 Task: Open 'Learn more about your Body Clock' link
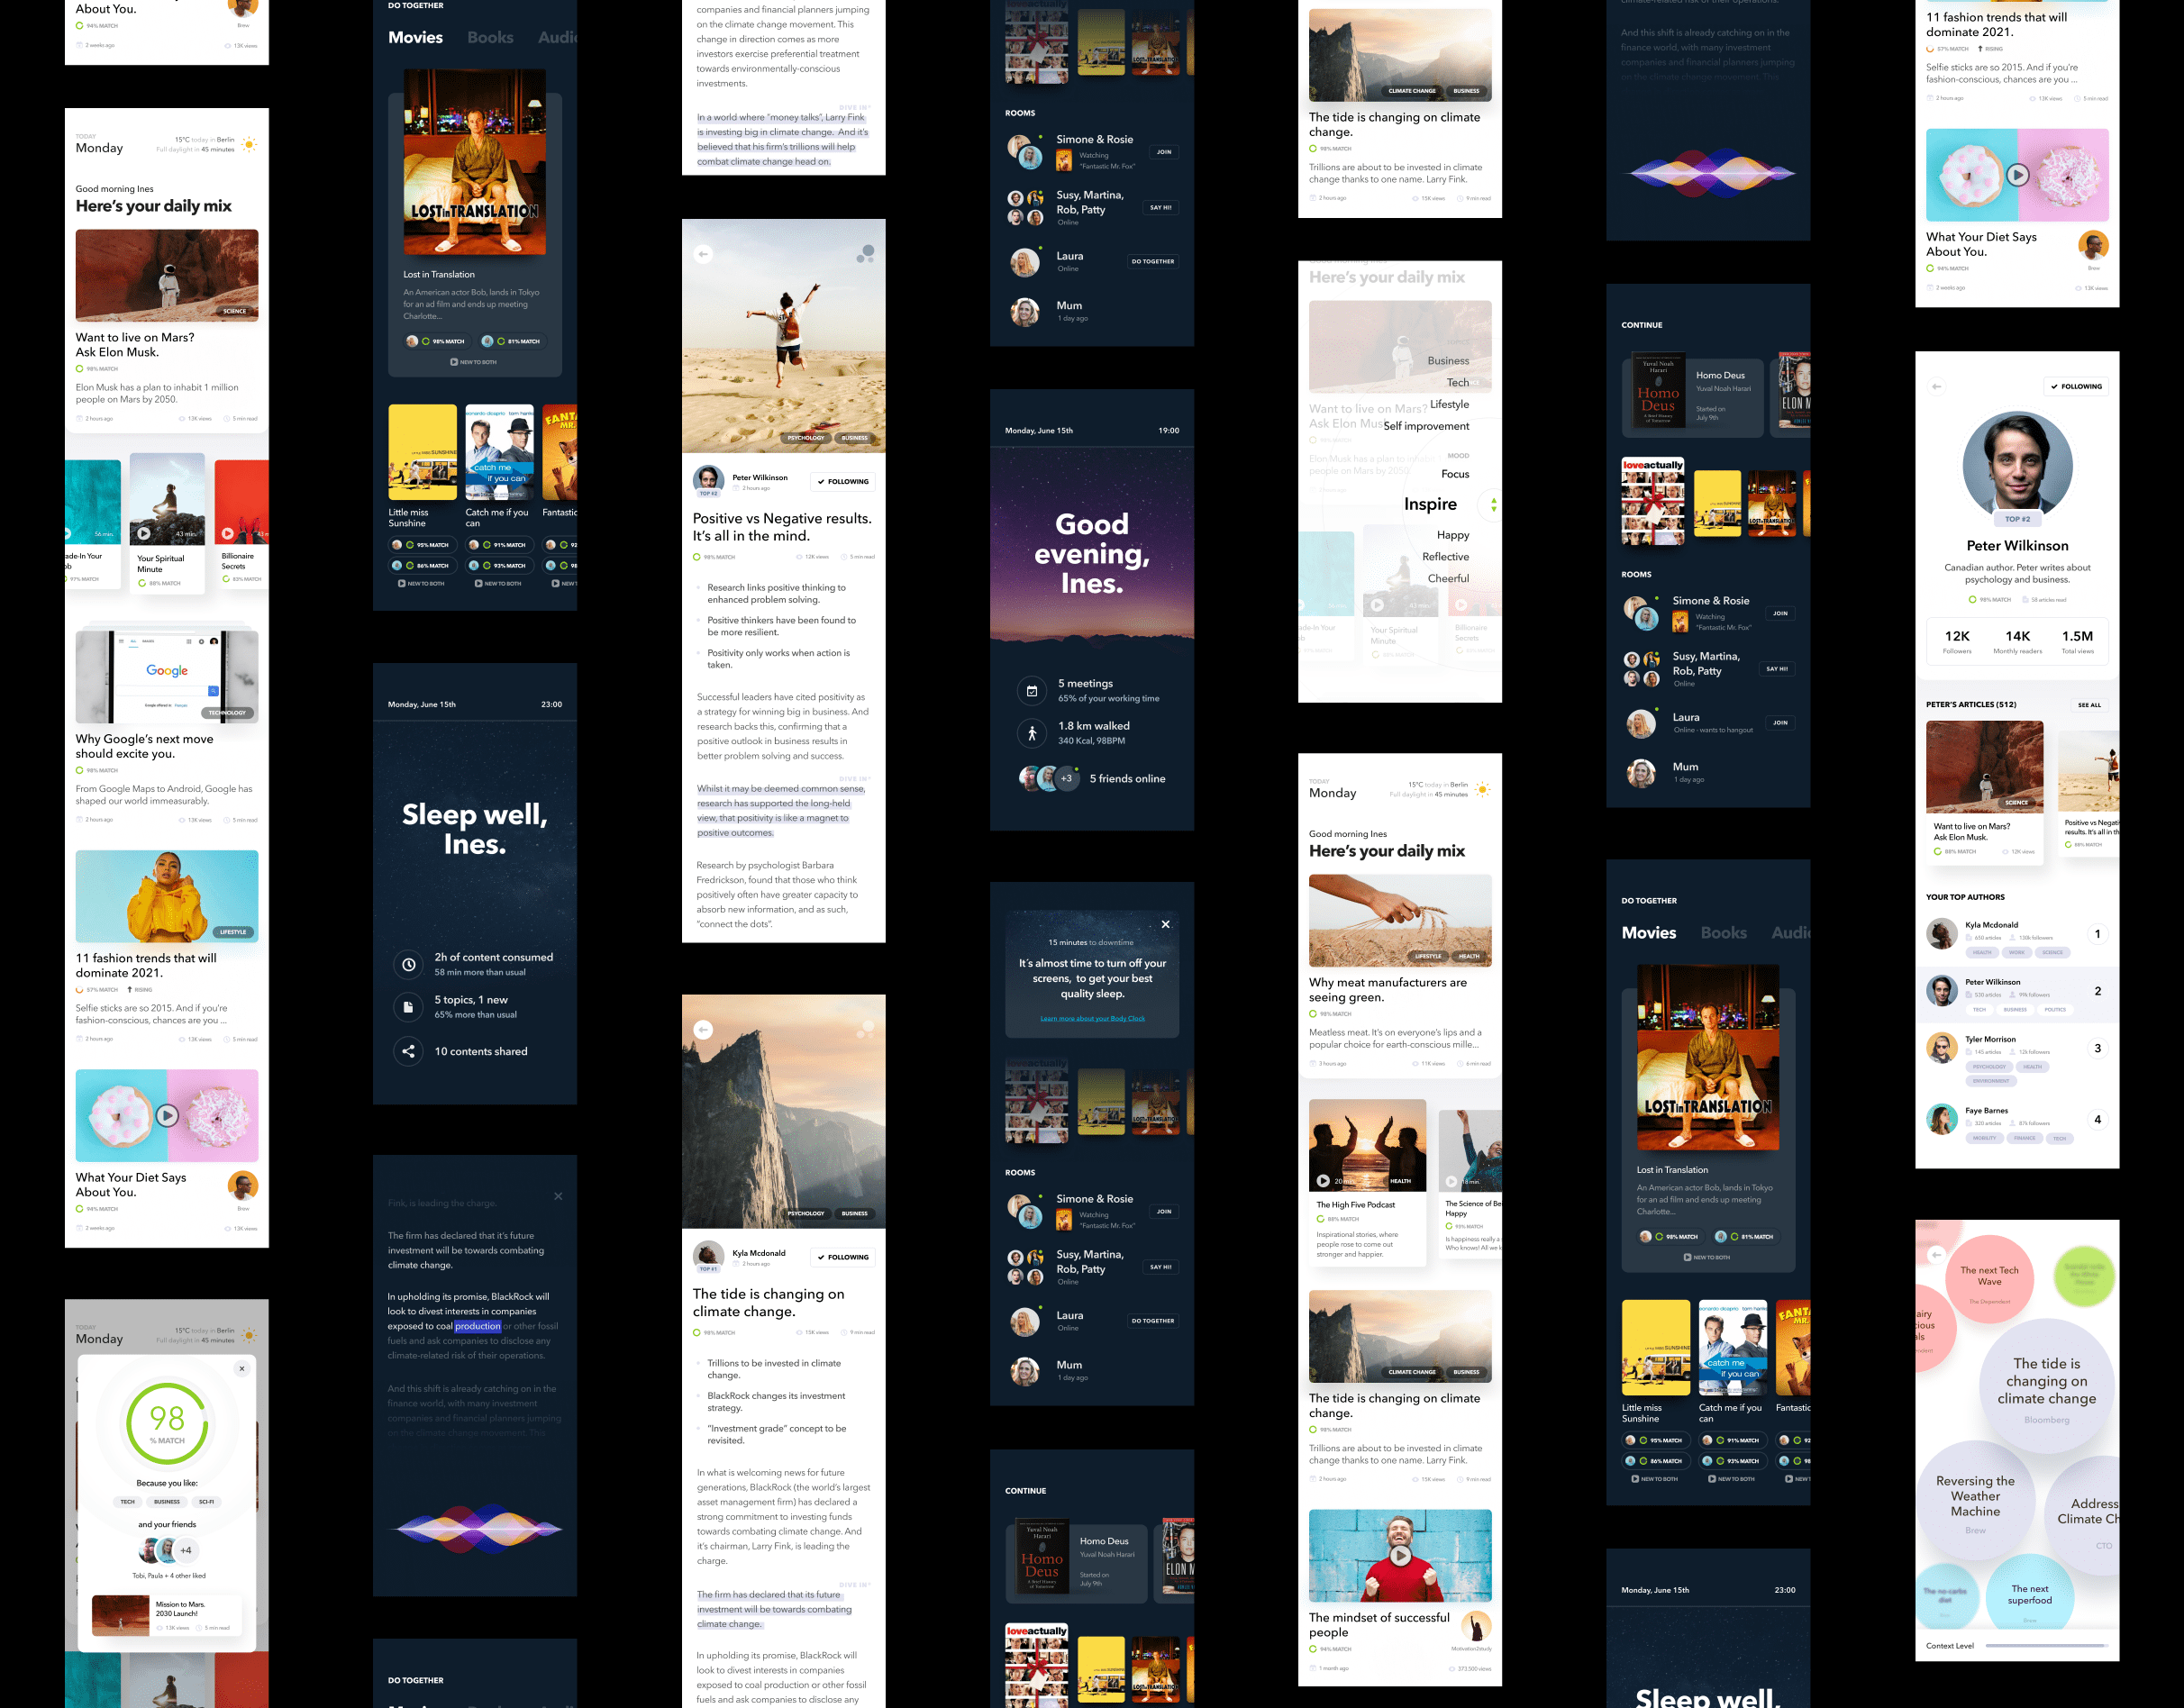click(x=1092, y=1018)
